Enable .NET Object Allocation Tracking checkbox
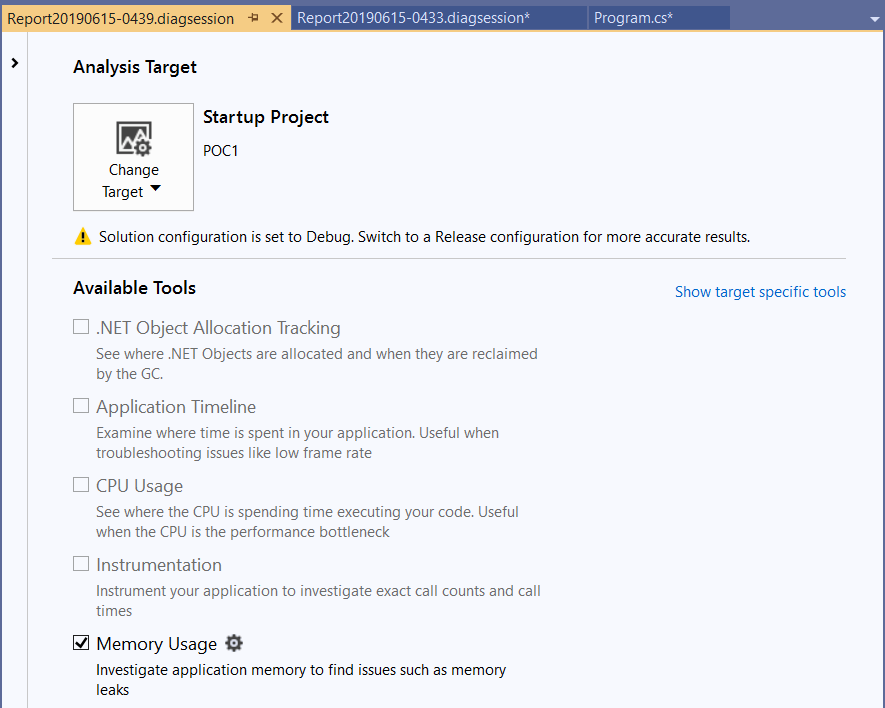The image size is (885, 708). (x=82, y=327)
